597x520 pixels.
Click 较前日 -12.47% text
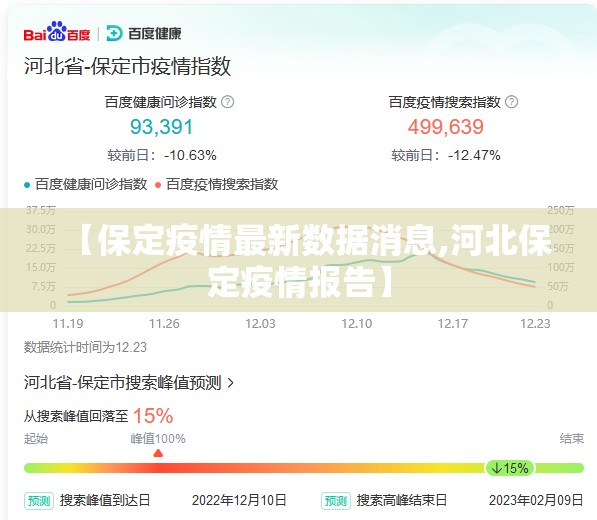(x=446, y=155)
